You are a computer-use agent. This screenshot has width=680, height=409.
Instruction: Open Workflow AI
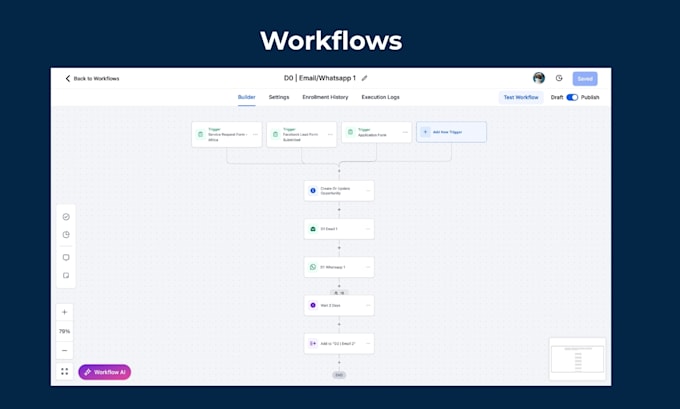coord(105,372)
